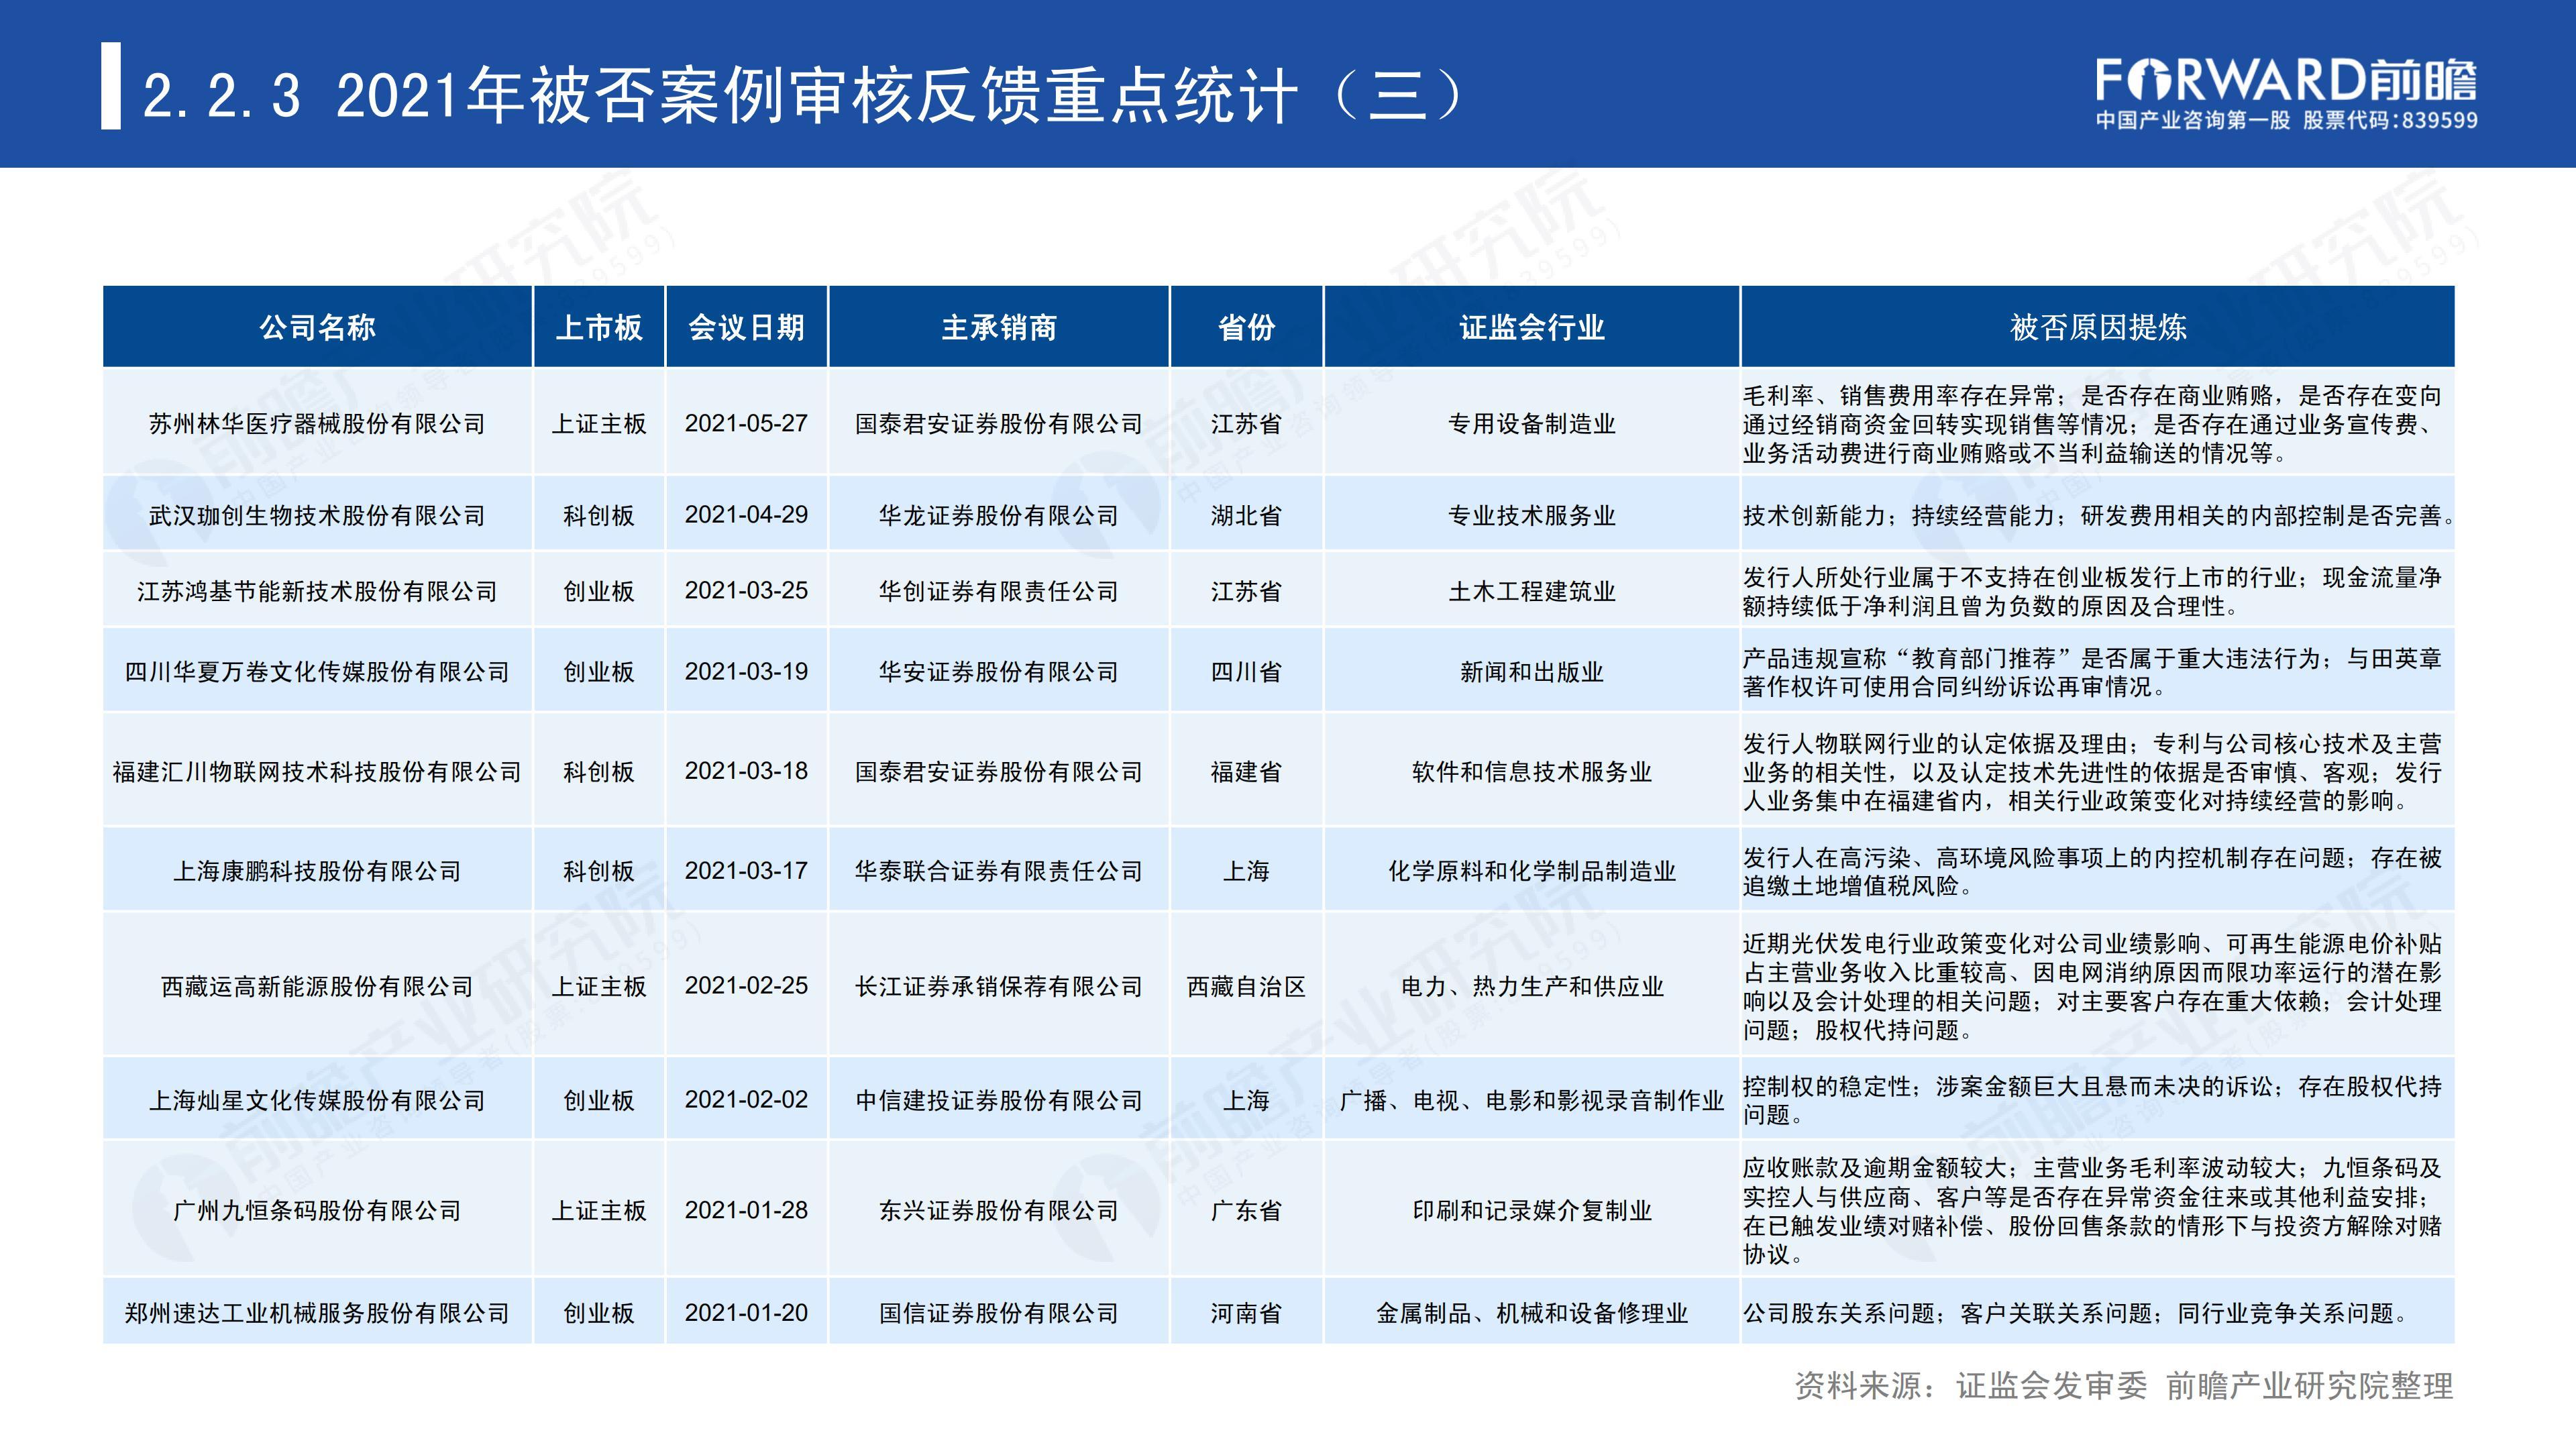Image resolution: width=2576 pixels, height=1449 pixels.
Task: Click 武汉珈创生物技术股份有限公司 cell
Action: click(x=317, y=515)
